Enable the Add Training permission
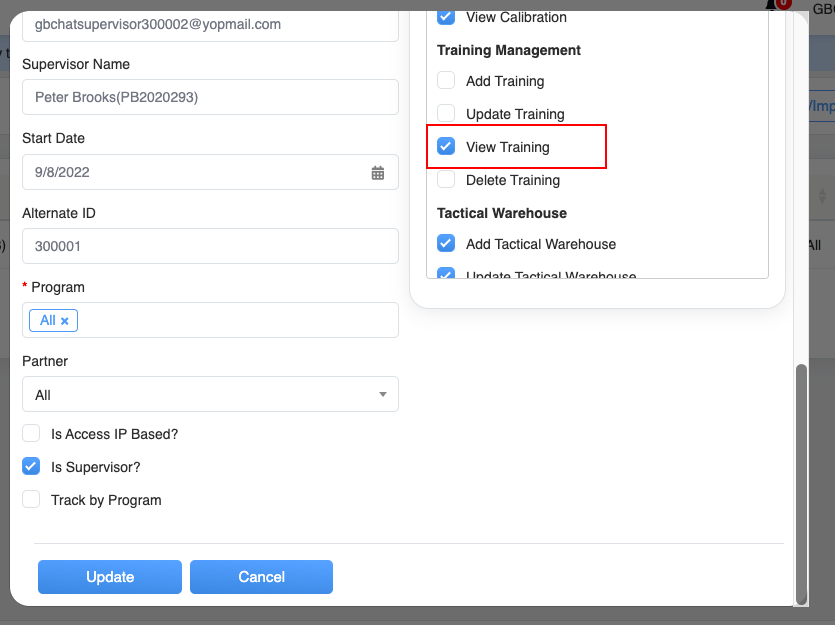Image resolution: width=835 pixels, height=625 pixels. pos(446,81)
